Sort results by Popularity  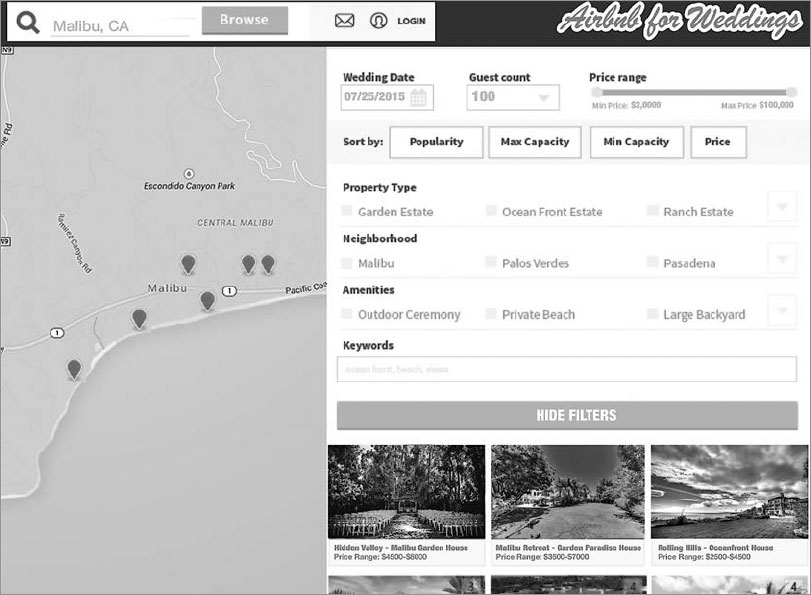(436, 142)
